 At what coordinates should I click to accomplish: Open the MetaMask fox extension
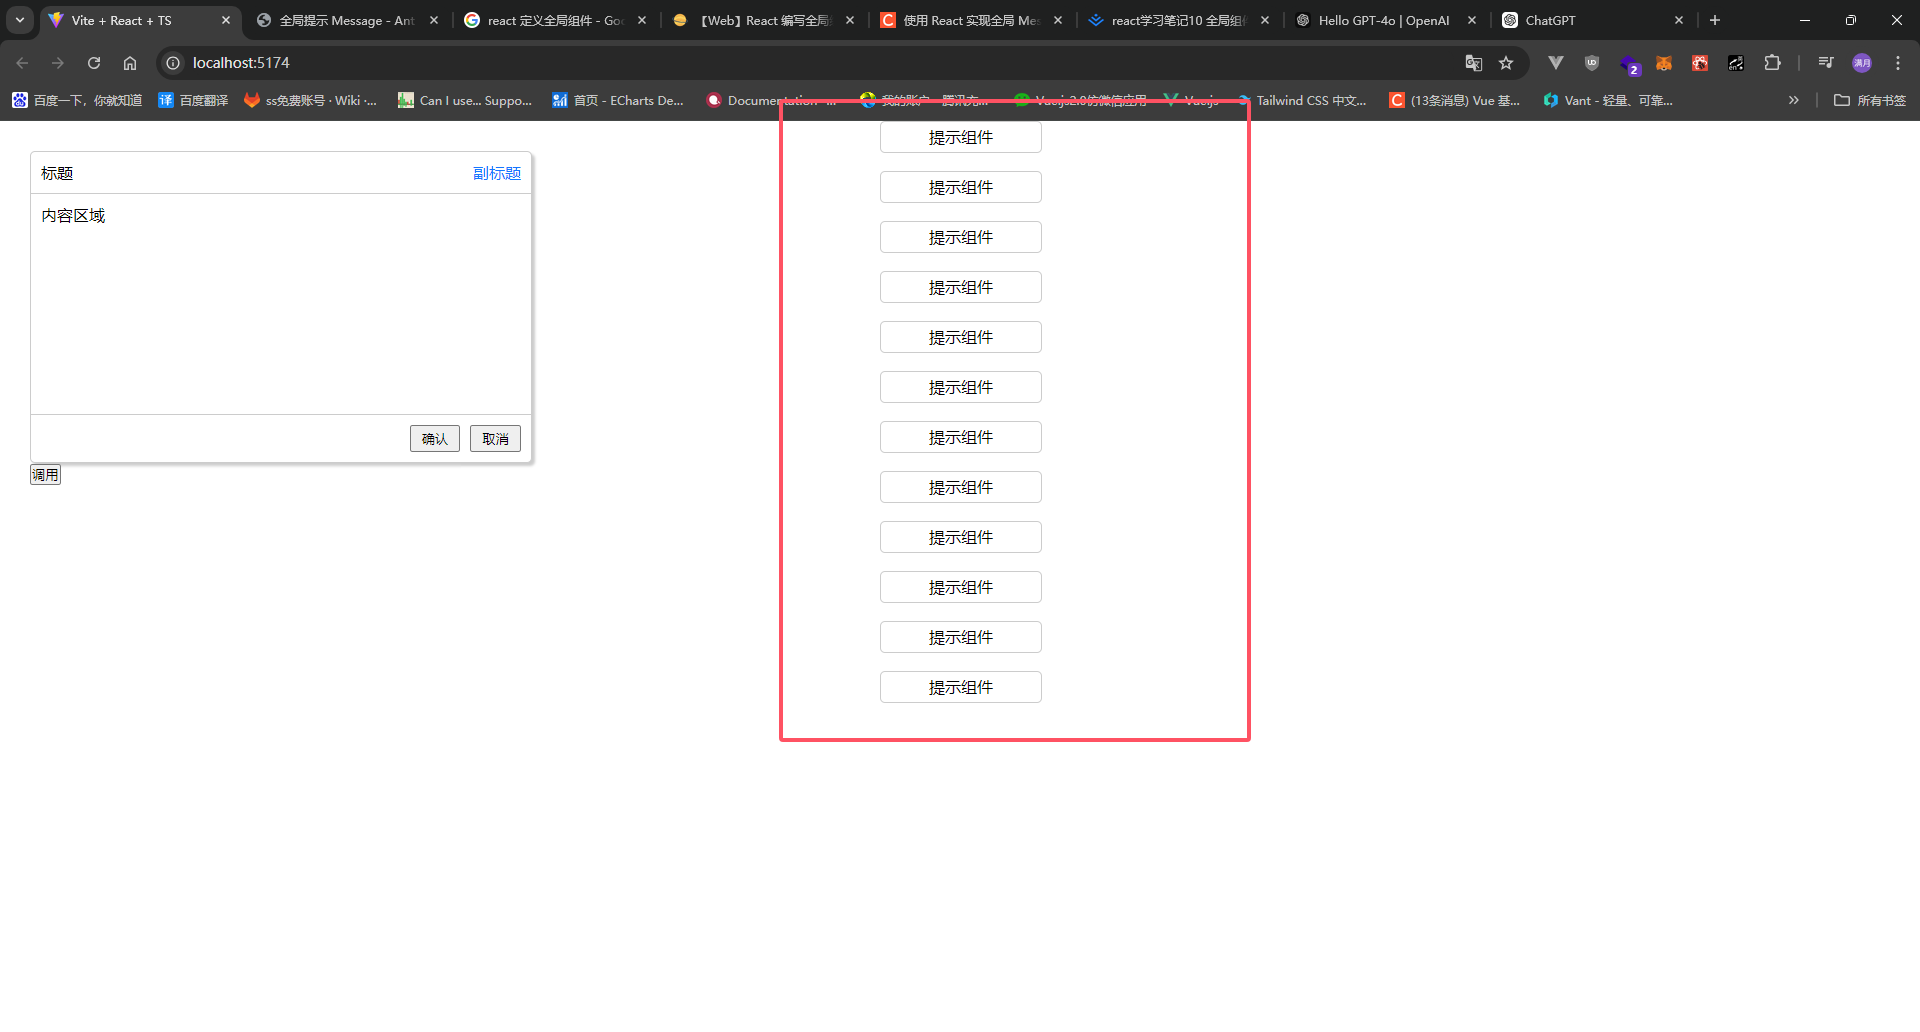point(1664,63)
